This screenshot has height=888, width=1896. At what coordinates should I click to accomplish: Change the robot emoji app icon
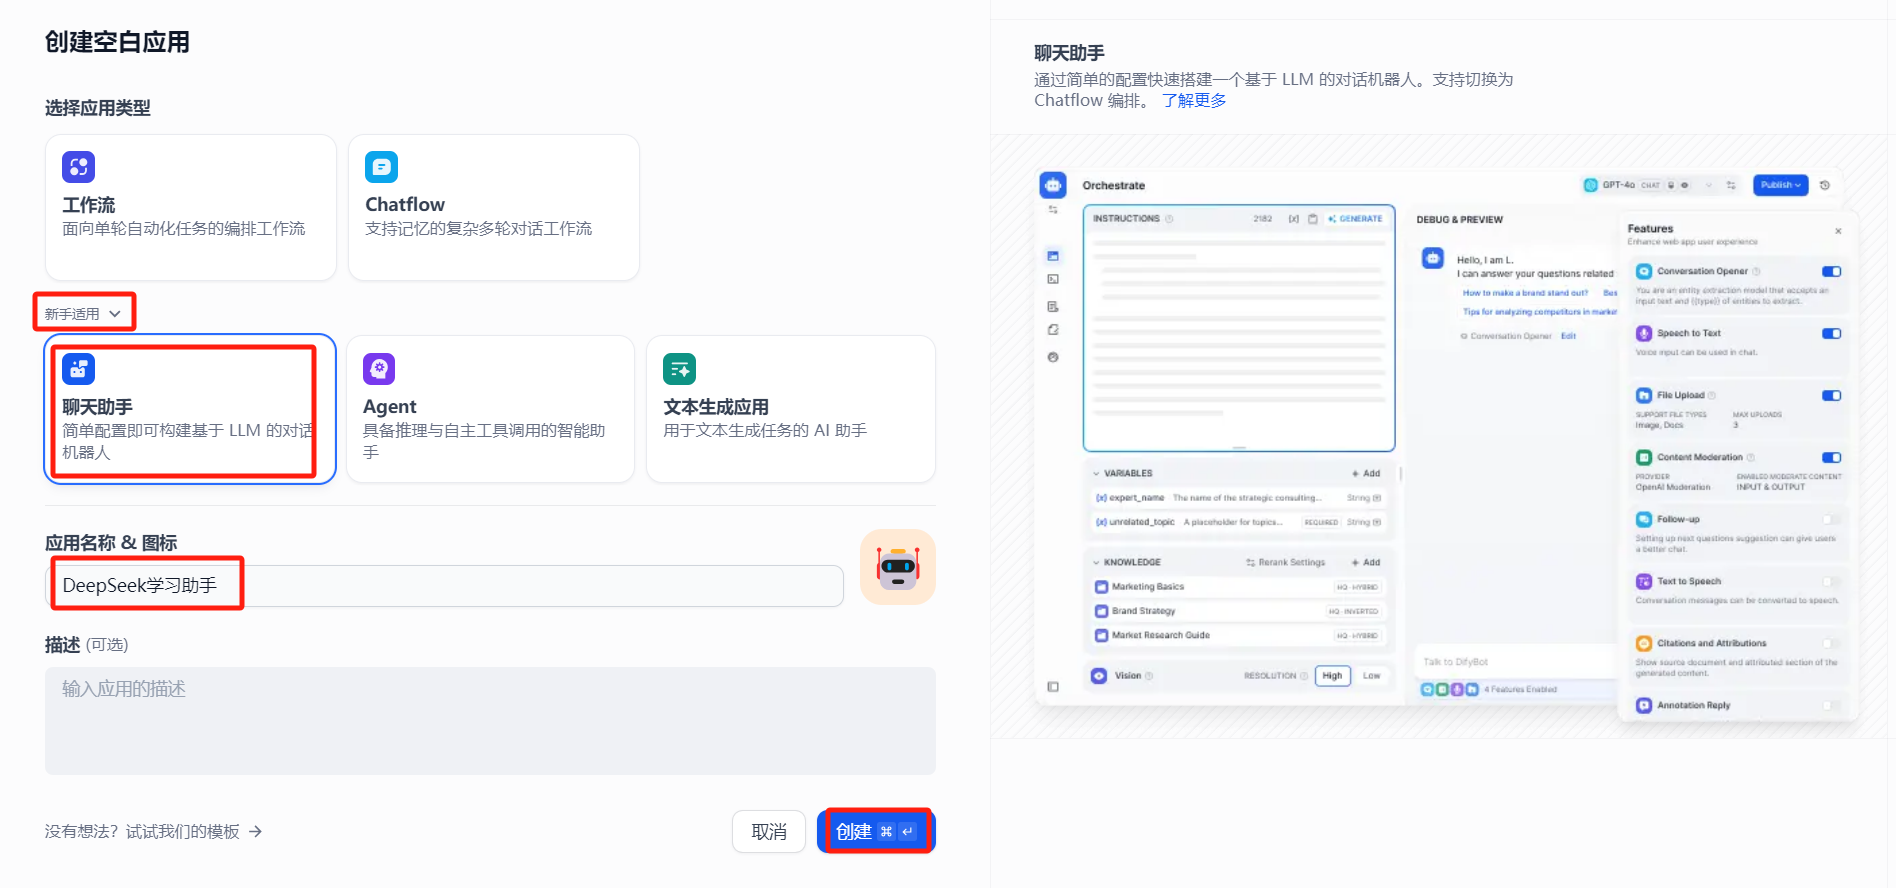pos(898,567)
